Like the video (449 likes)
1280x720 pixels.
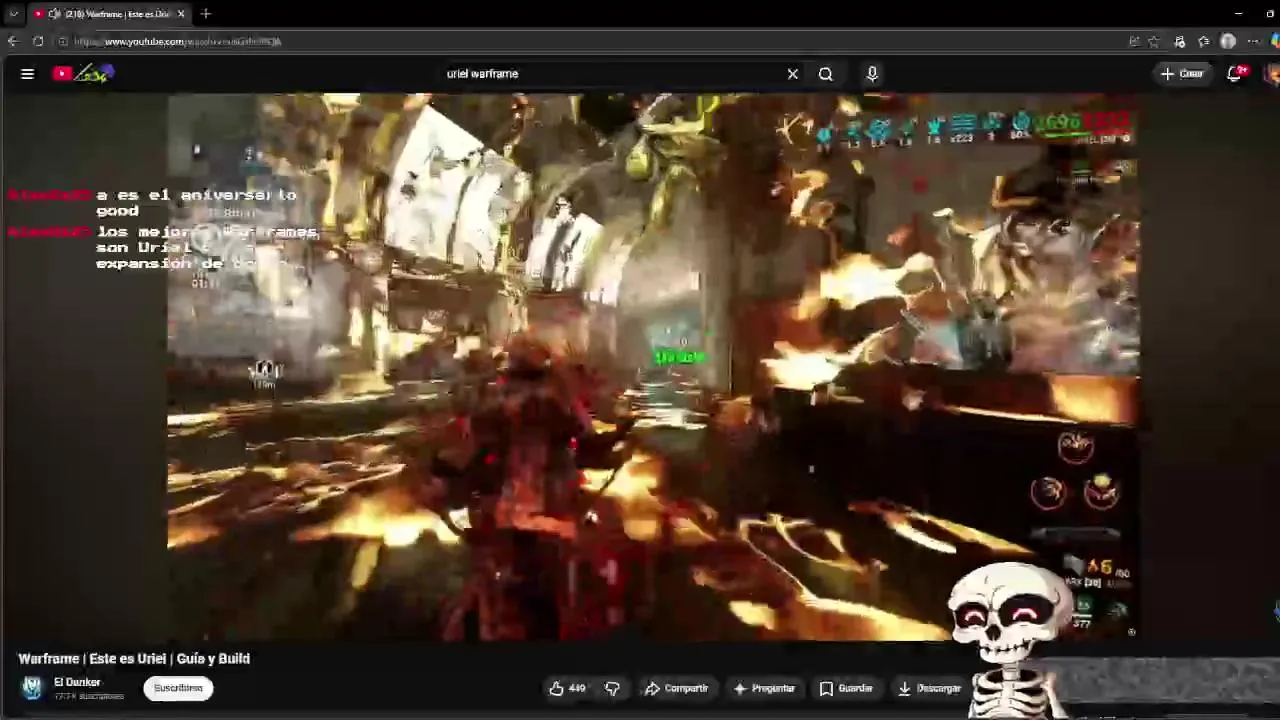567,688
